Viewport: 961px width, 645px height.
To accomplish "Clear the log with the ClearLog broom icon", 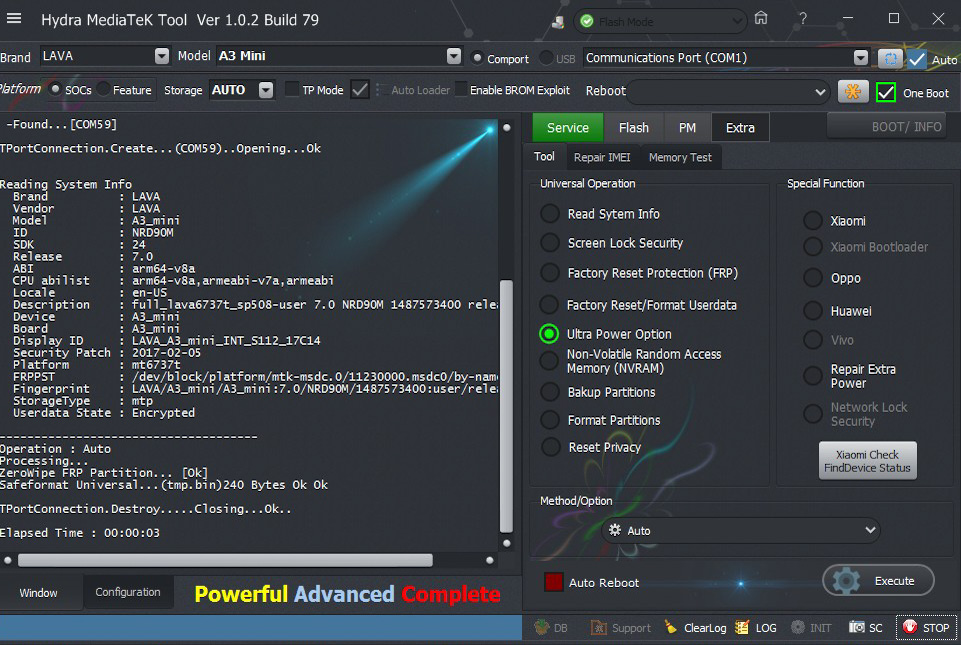I will click(x=670, y=627).
